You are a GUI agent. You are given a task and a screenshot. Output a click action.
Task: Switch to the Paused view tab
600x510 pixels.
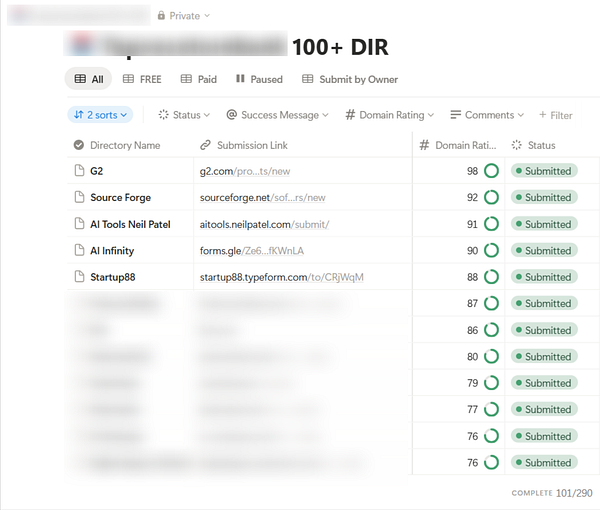pyautogui.click(x=259, y=79)
